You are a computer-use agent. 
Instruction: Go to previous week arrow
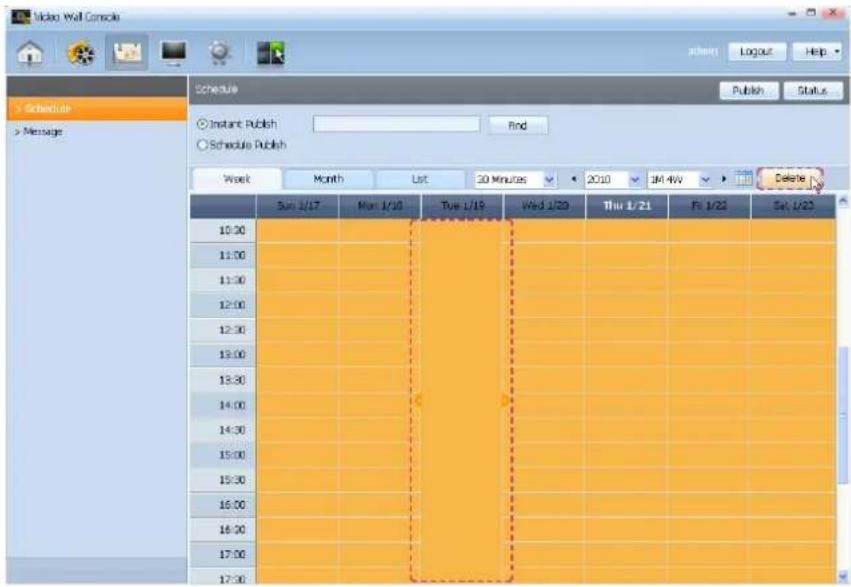(x=574, y=179)
